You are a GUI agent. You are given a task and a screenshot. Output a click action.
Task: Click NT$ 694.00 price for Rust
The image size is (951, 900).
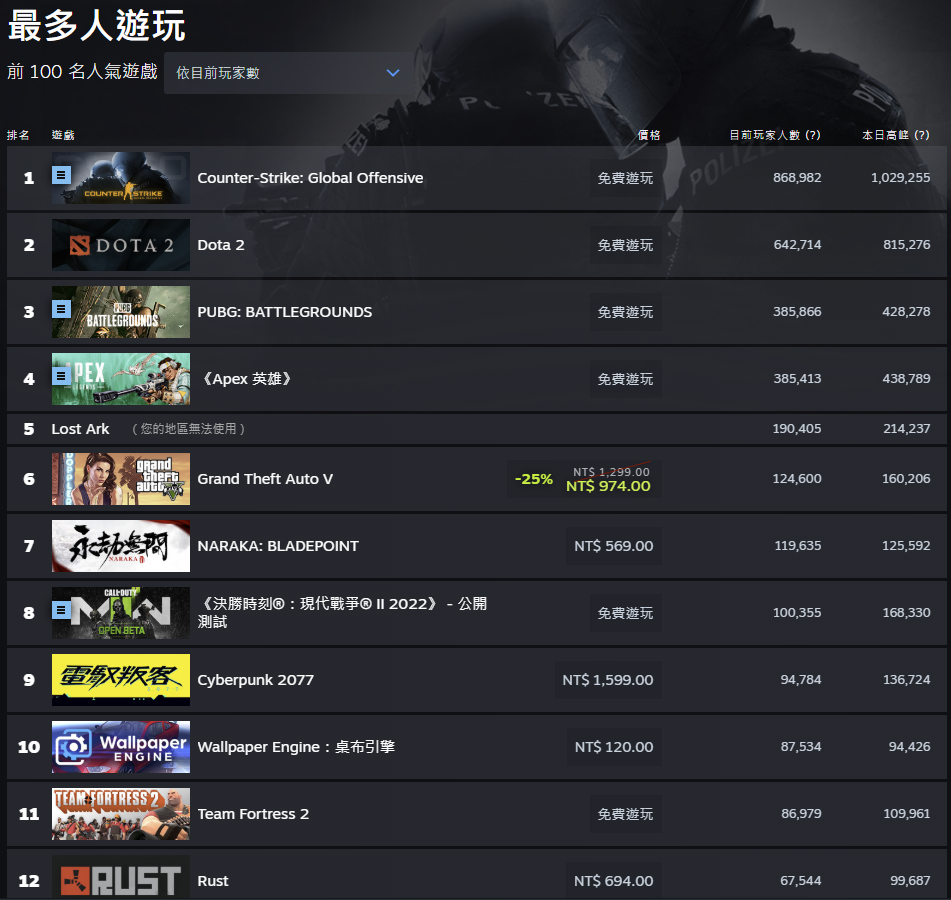pos(614,881)
